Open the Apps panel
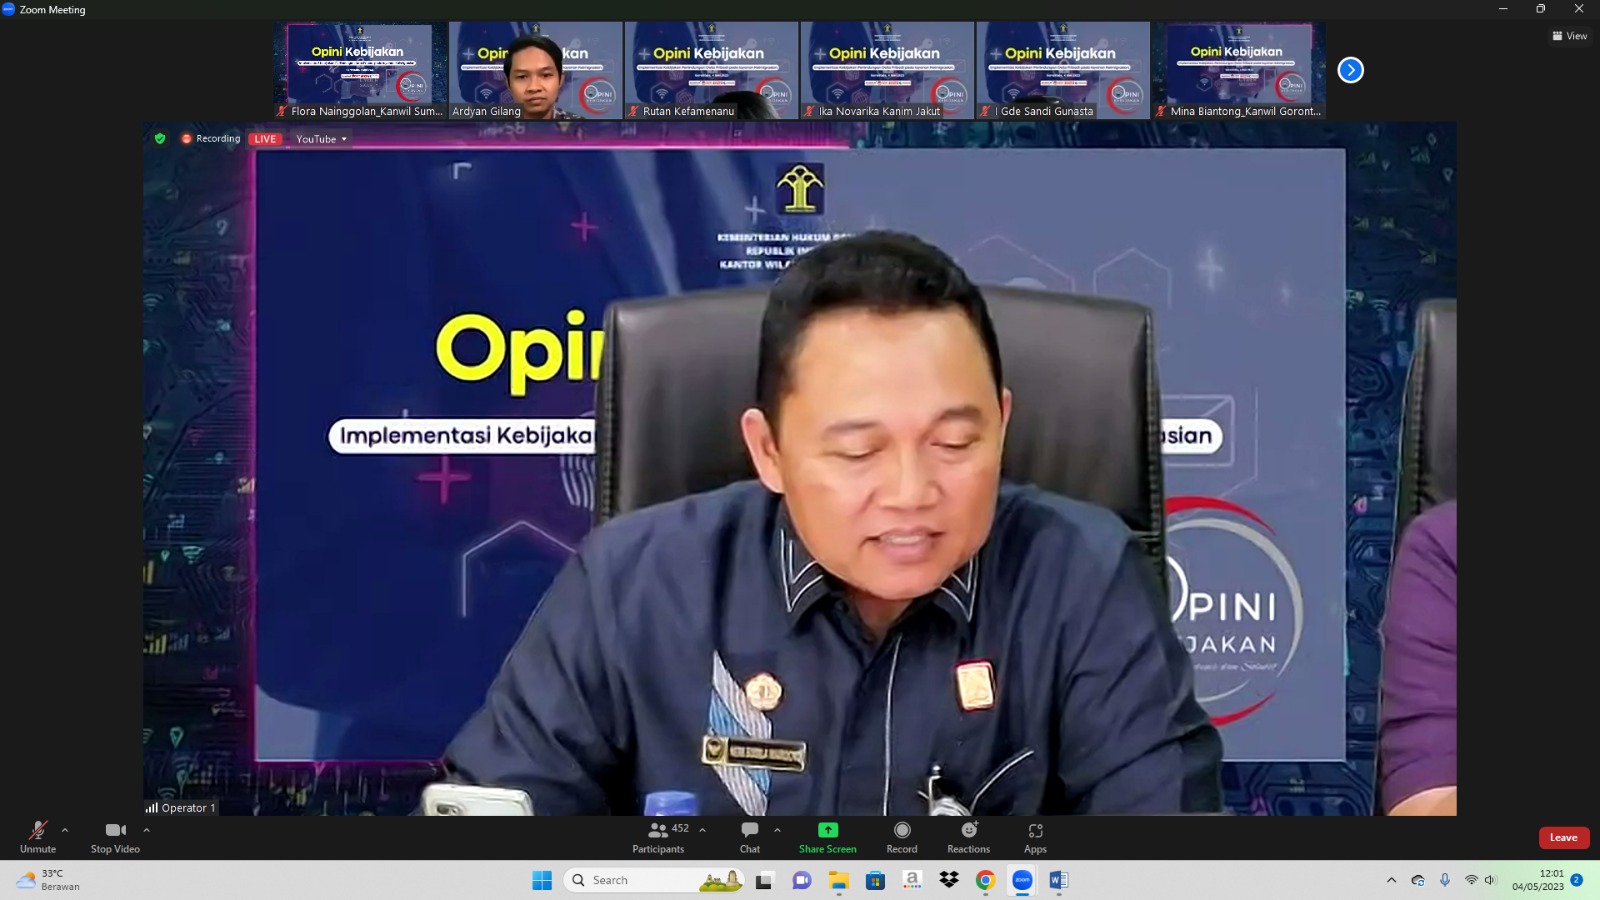Viewport: 1600px width, 900px height. click(1035, 836)
